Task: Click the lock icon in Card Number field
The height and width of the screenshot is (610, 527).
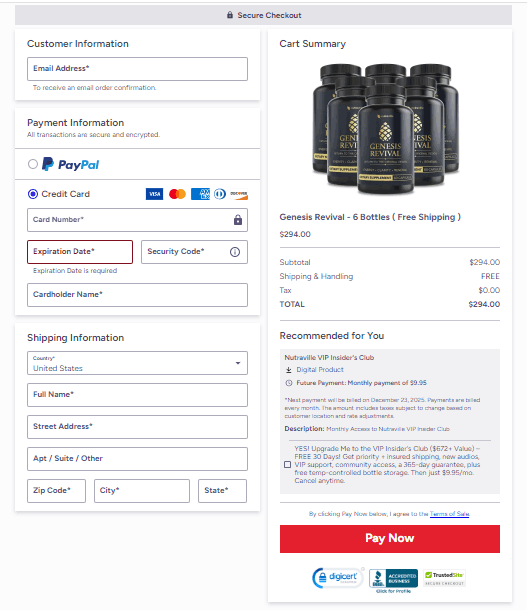Action: 238,220
